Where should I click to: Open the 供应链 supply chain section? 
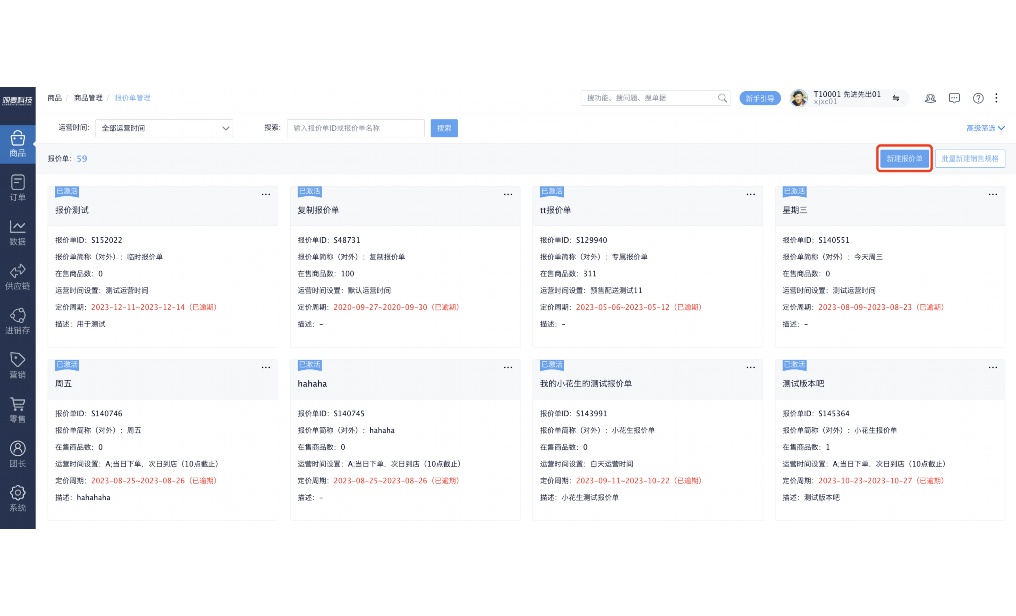click(17, 277)
